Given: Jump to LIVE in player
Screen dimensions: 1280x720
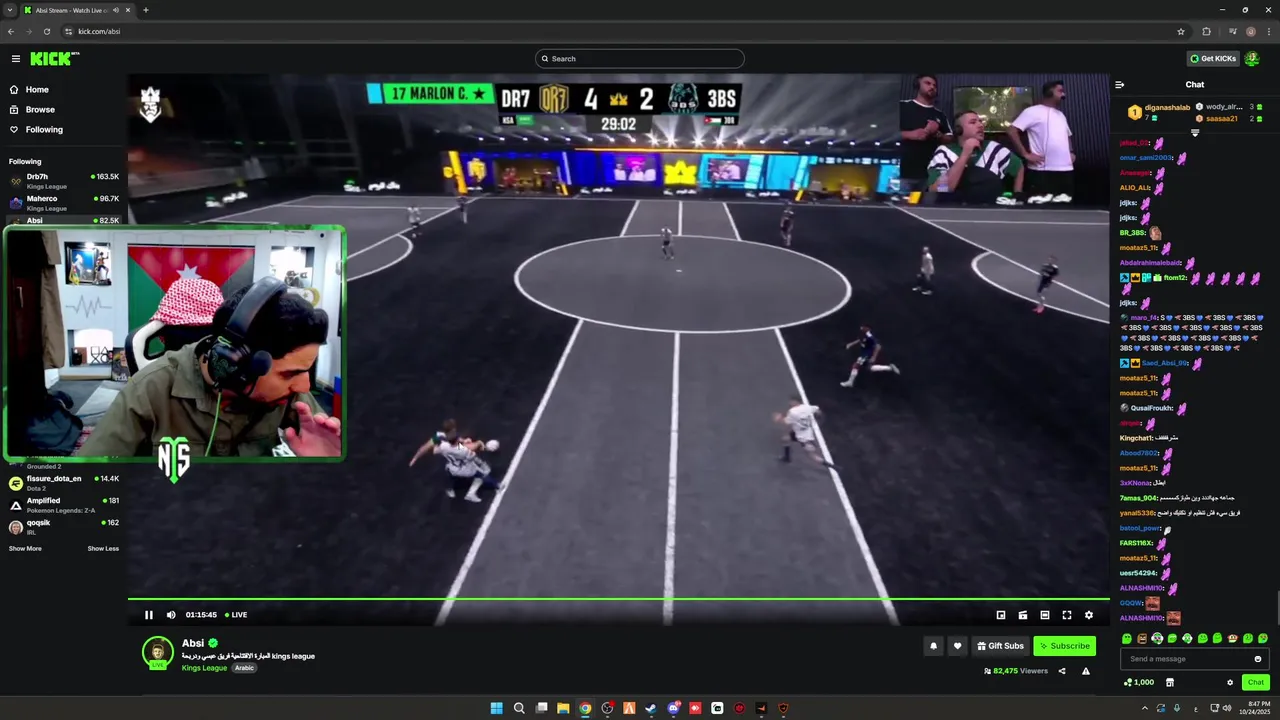Looking at the screenshot, I should pyautogui.click(x=236, y=615).
